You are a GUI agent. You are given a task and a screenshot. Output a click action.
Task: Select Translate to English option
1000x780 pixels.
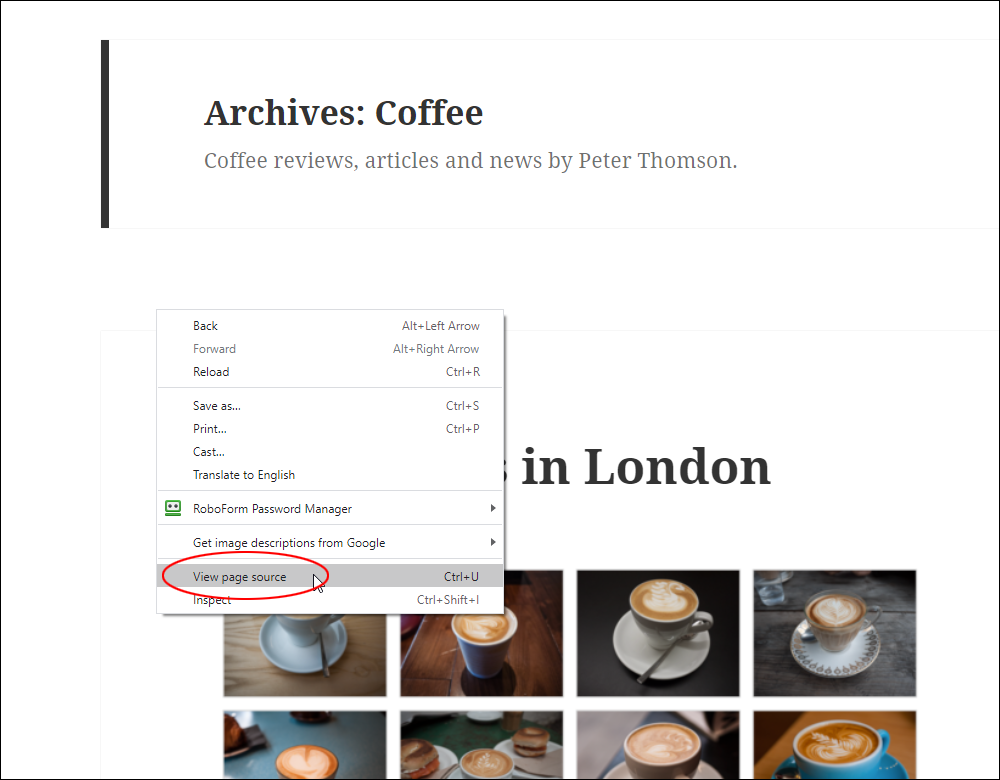330,475
